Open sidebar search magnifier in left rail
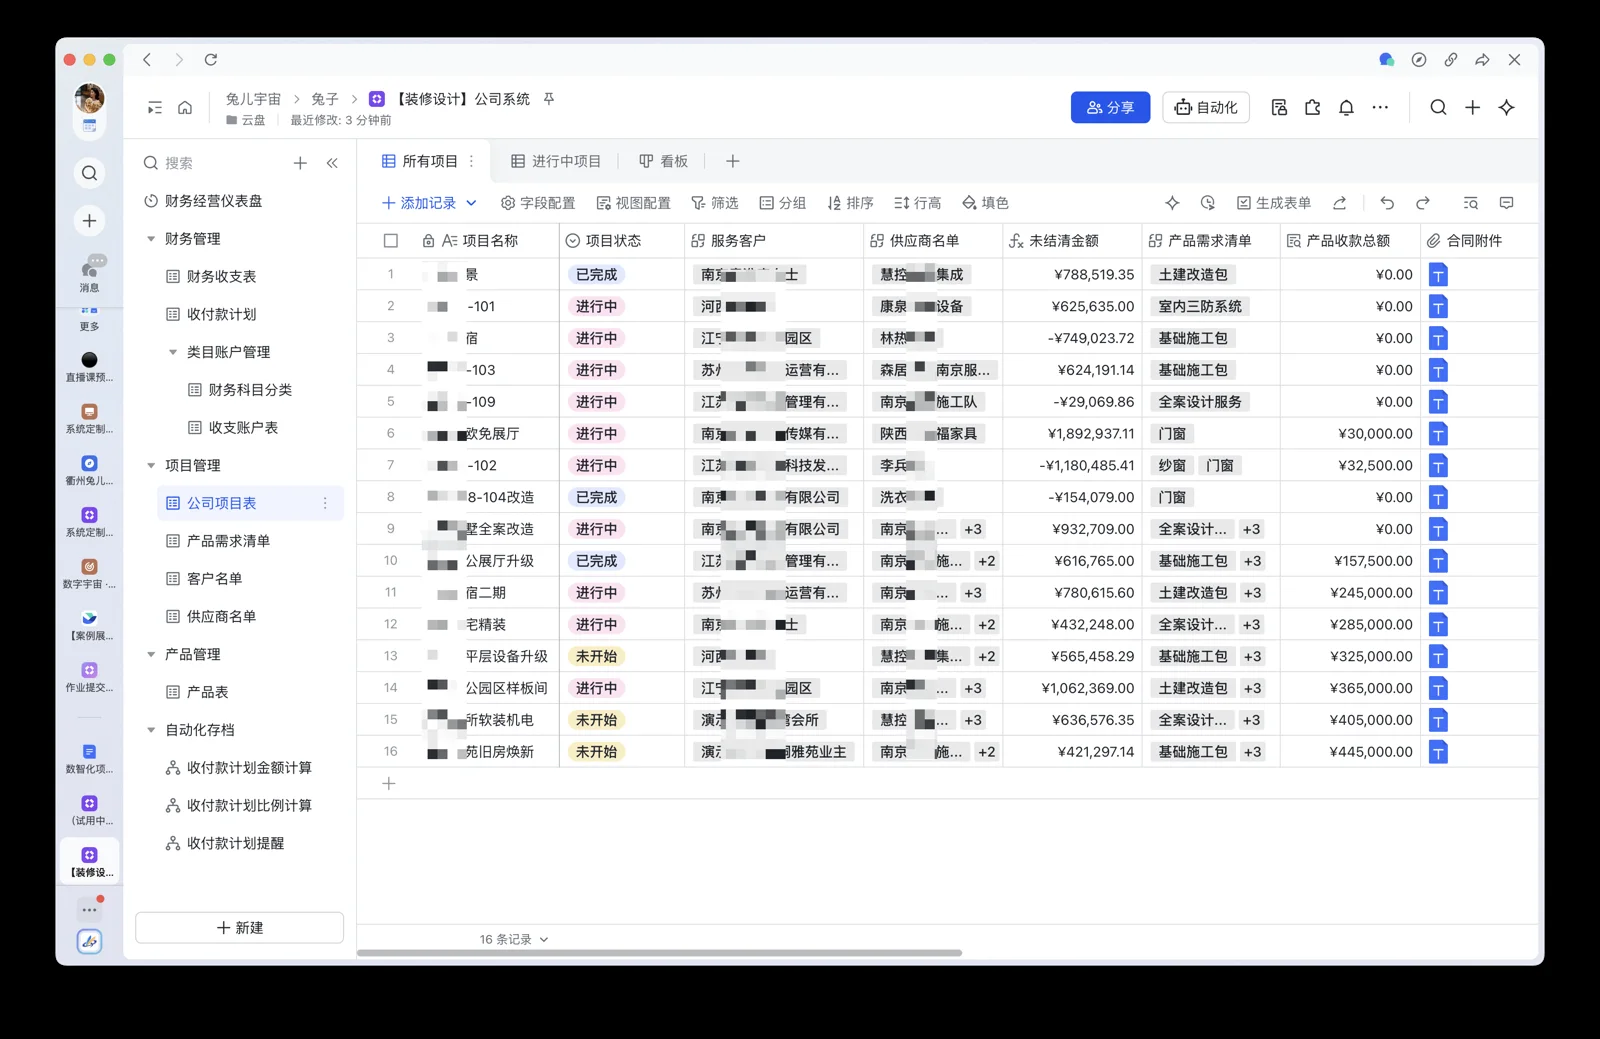 coord(89,173)
